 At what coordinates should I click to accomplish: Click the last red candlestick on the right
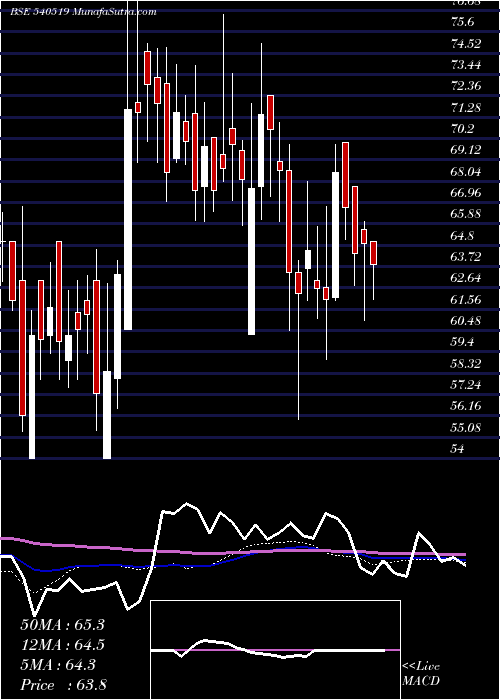pyautogui.click(x=374, y=253)
